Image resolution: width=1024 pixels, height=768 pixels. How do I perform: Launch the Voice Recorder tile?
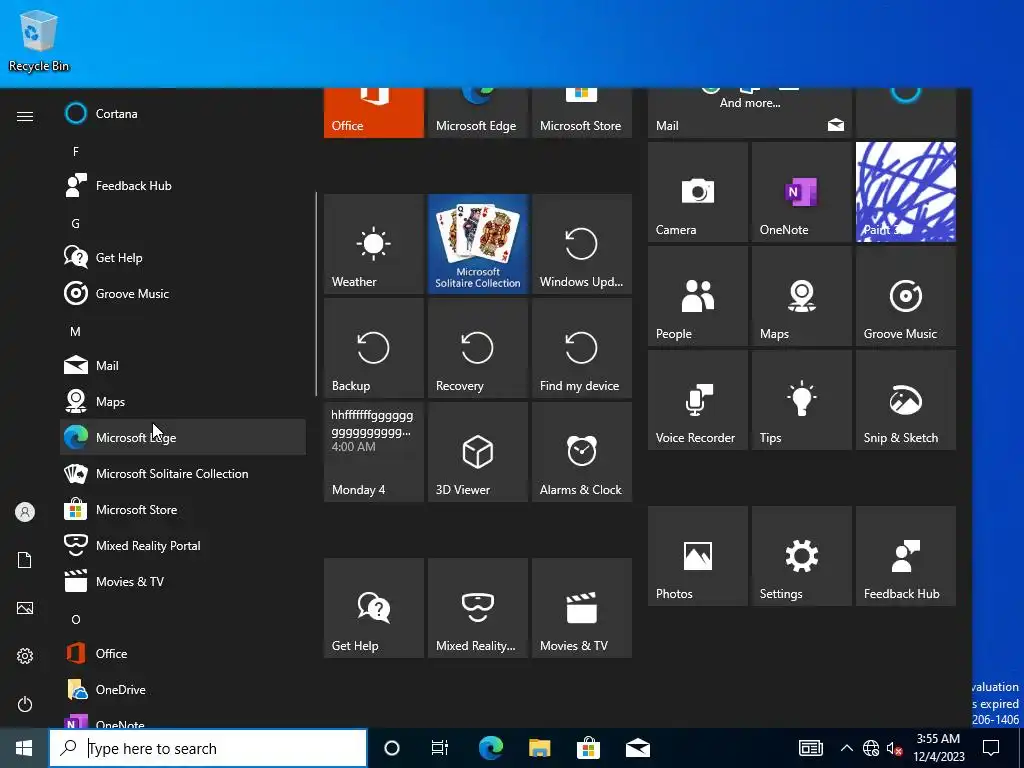click(x=697, y=400)
